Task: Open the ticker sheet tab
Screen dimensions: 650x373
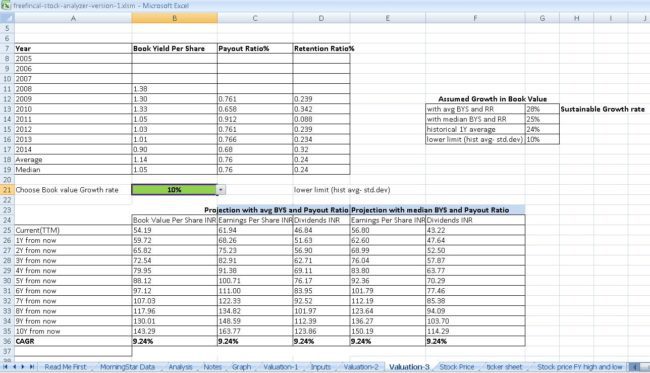Action: click(504, 367)
